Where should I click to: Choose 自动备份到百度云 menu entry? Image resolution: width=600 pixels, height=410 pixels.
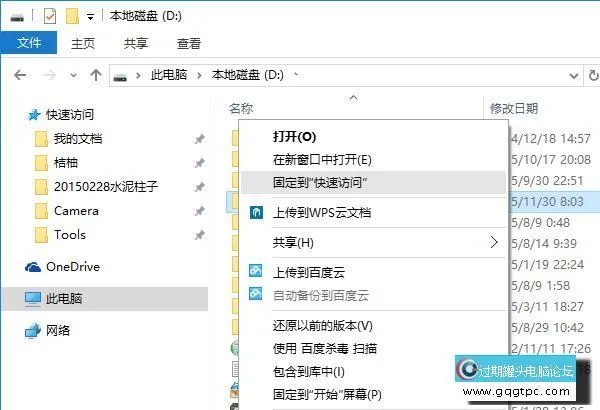tap(373, 295)
